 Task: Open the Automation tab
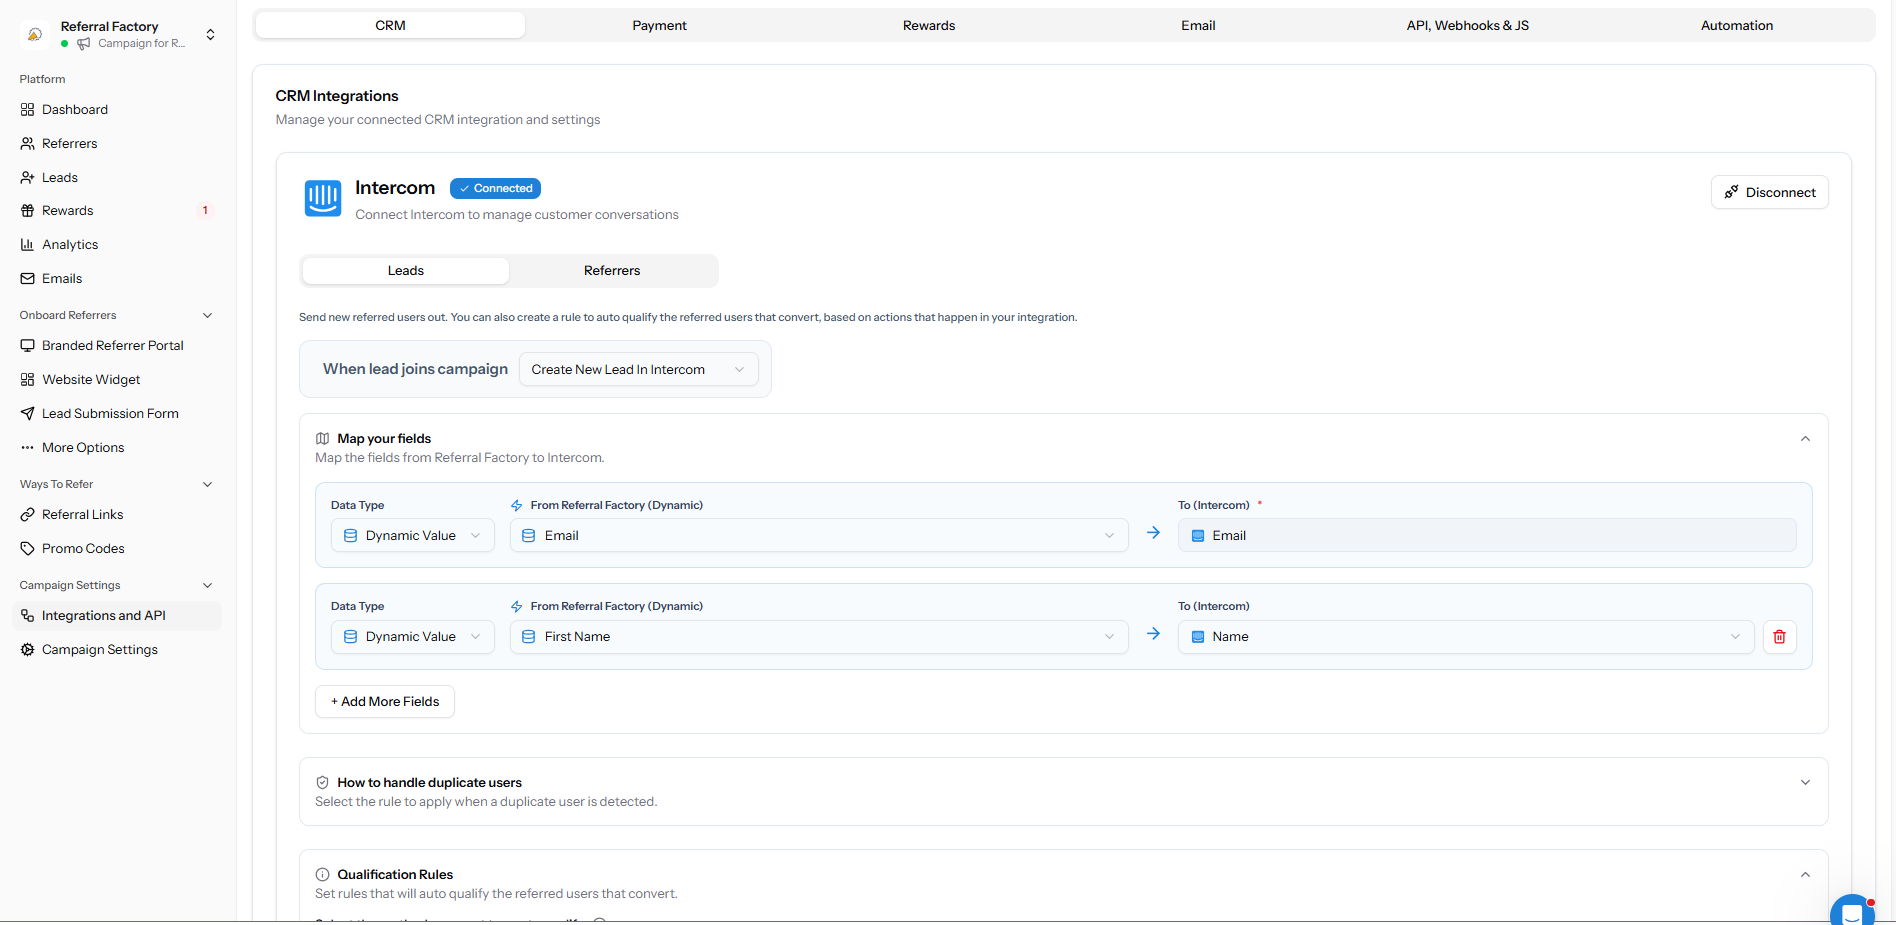(x=1737, y=26)
